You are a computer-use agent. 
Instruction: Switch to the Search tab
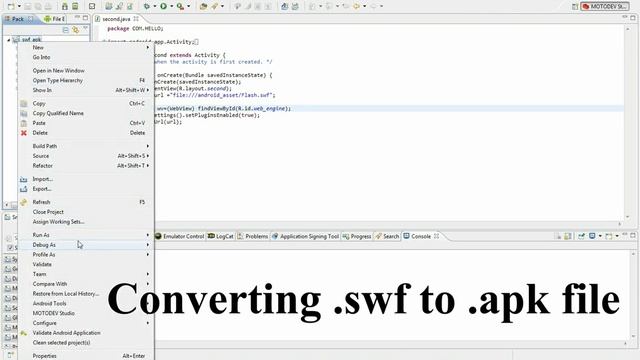pos(387,236)
